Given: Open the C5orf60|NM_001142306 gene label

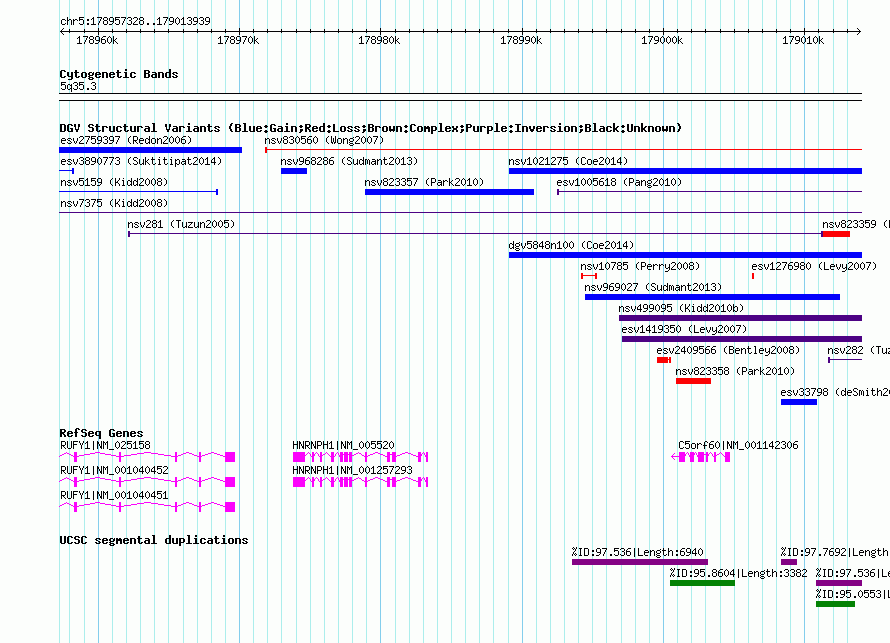Looking at the screenshot, I should click(738, 446).
